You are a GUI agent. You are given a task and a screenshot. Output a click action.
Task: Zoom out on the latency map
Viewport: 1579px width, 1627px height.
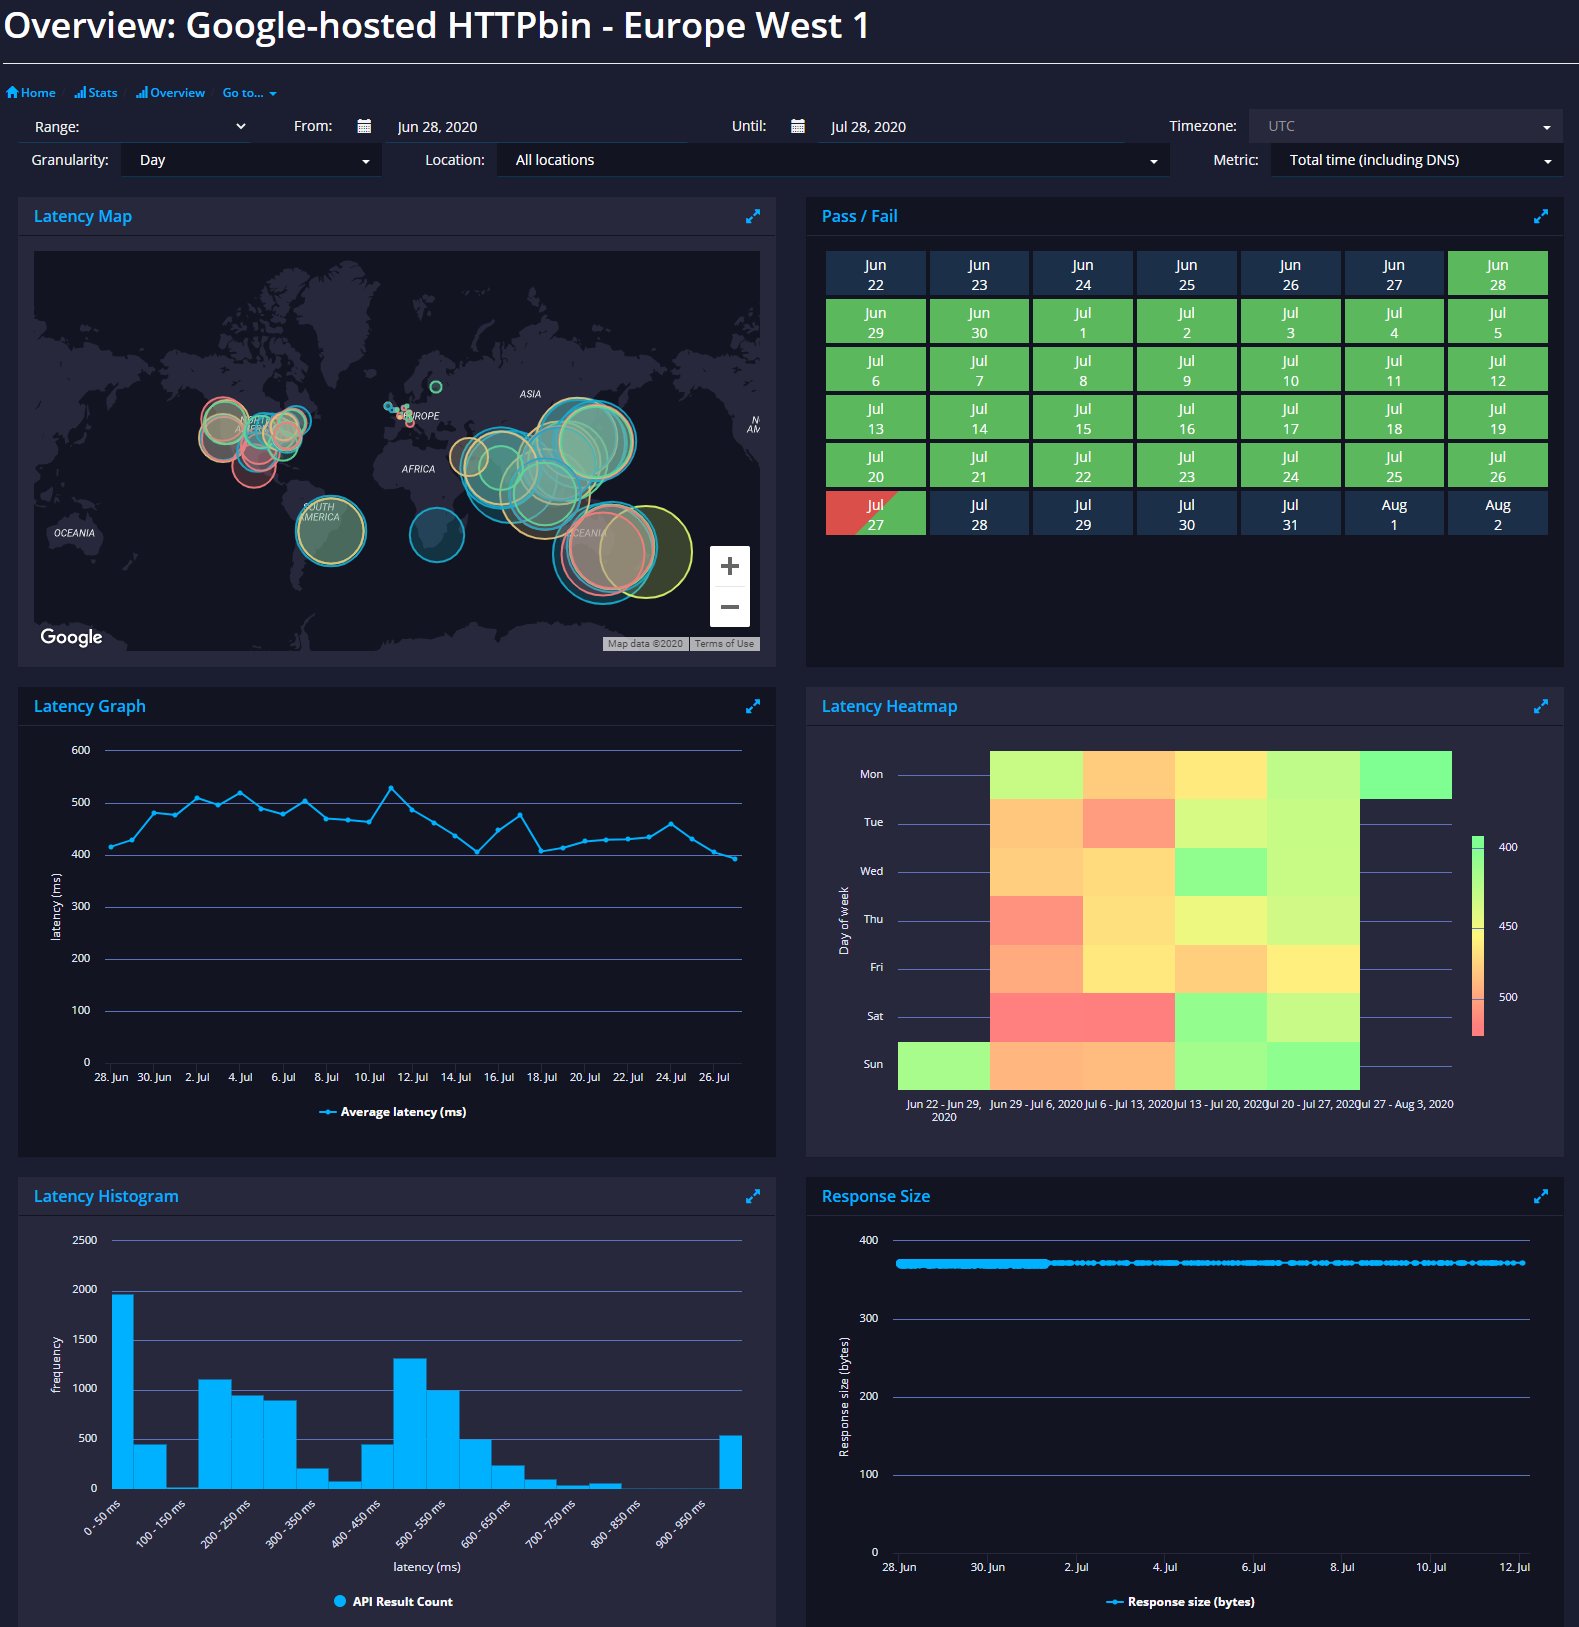click(x=730, y=607)
